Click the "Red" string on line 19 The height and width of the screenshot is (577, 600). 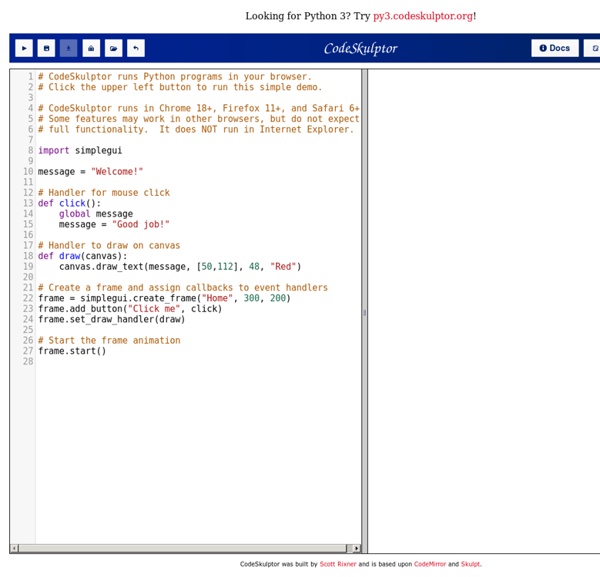(283, 266)
